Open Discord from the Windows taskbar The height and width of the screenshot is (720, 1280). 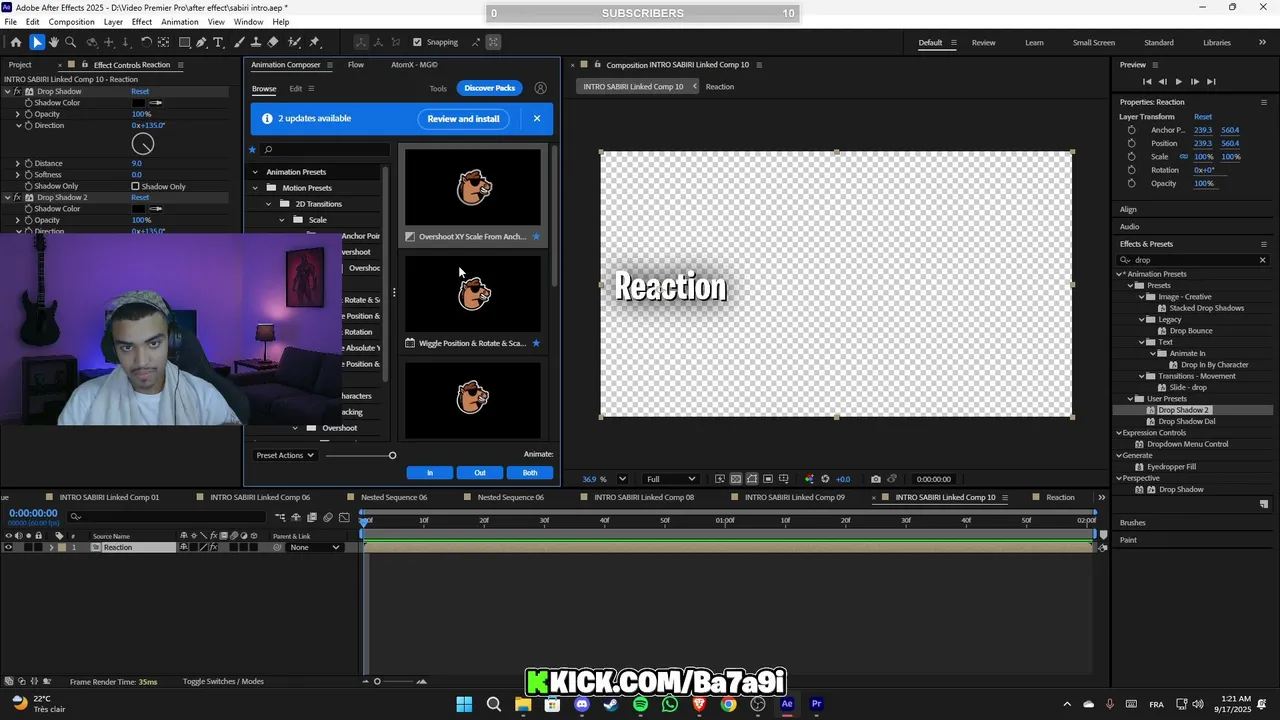(582, 704)
